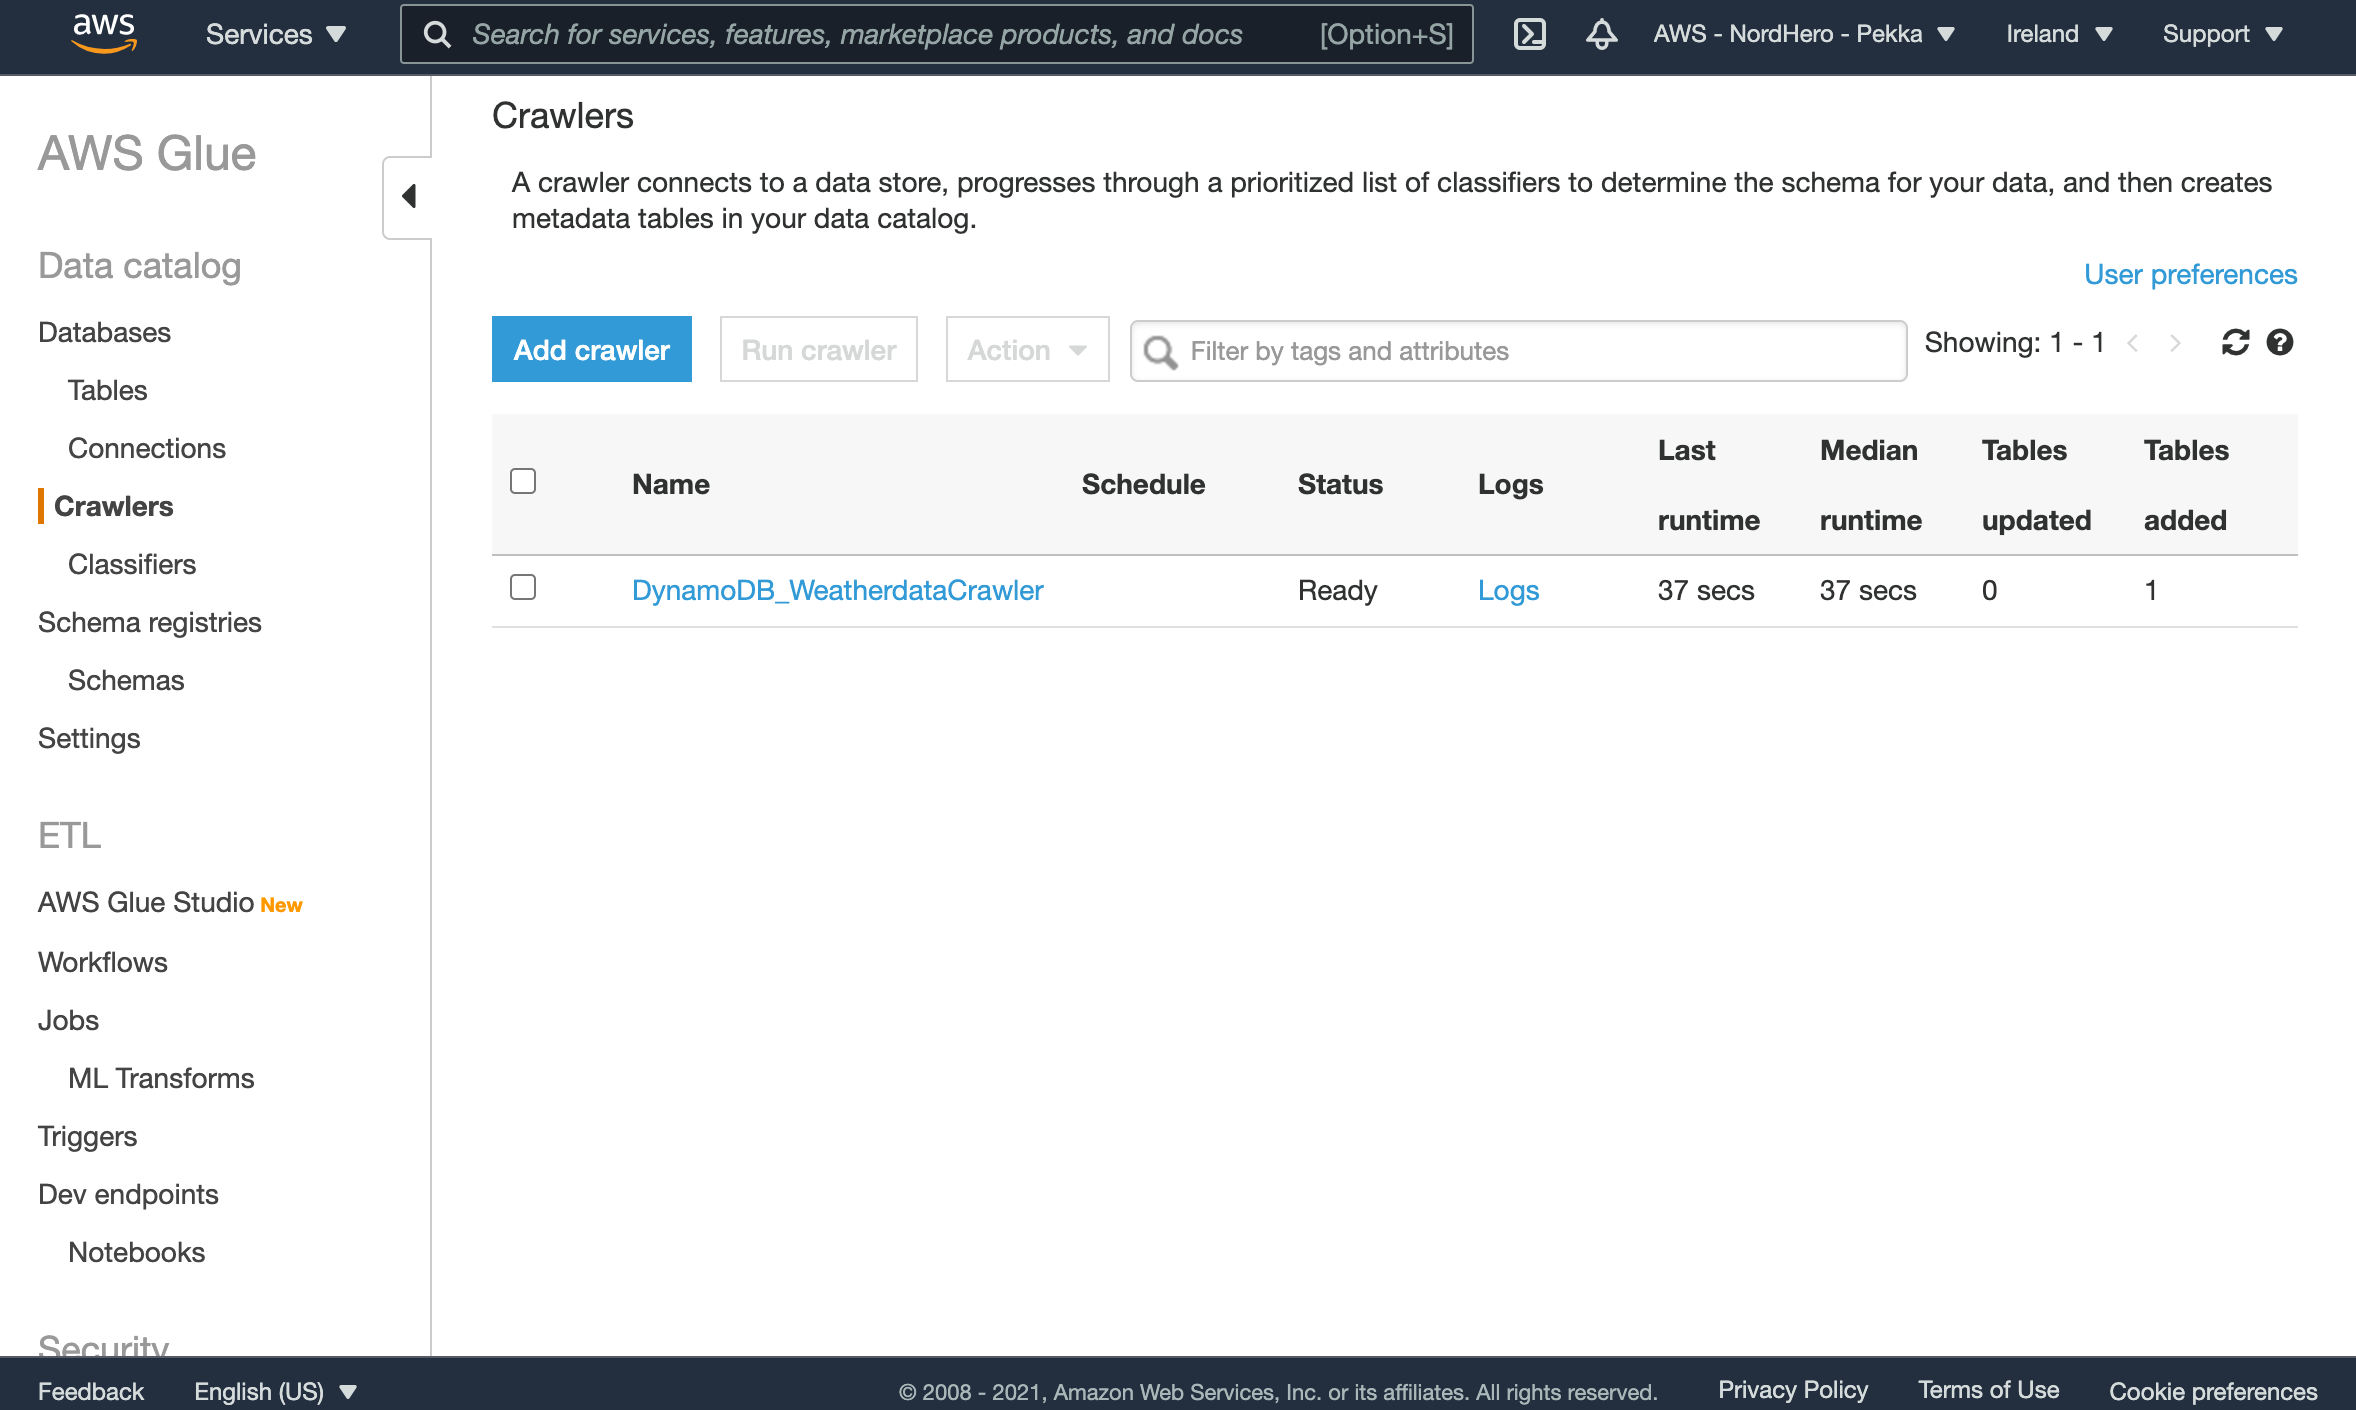The width and height of the screenshot is (2356, 1410).
Task: Collapse the AWS Glue side navigation
Action: click(x=408, y=197)
